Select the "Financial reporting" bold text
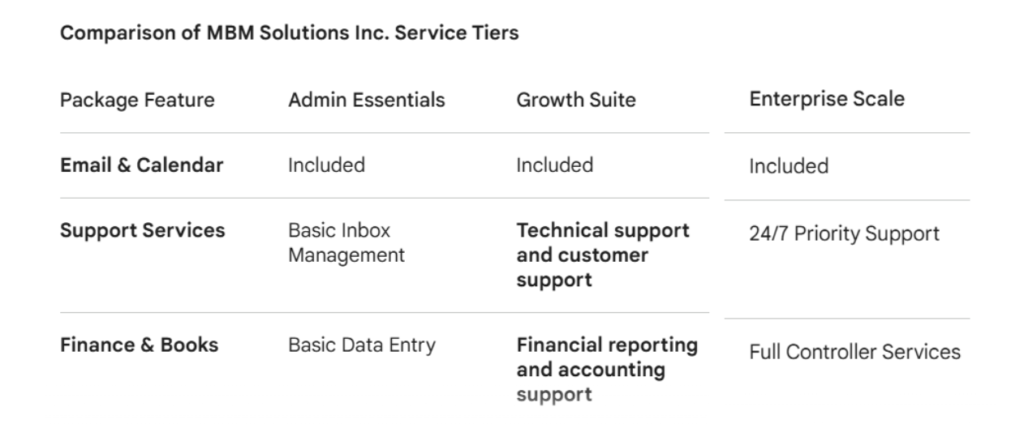The height and width of the screenshot is (424, 1024). click(607, 345)
